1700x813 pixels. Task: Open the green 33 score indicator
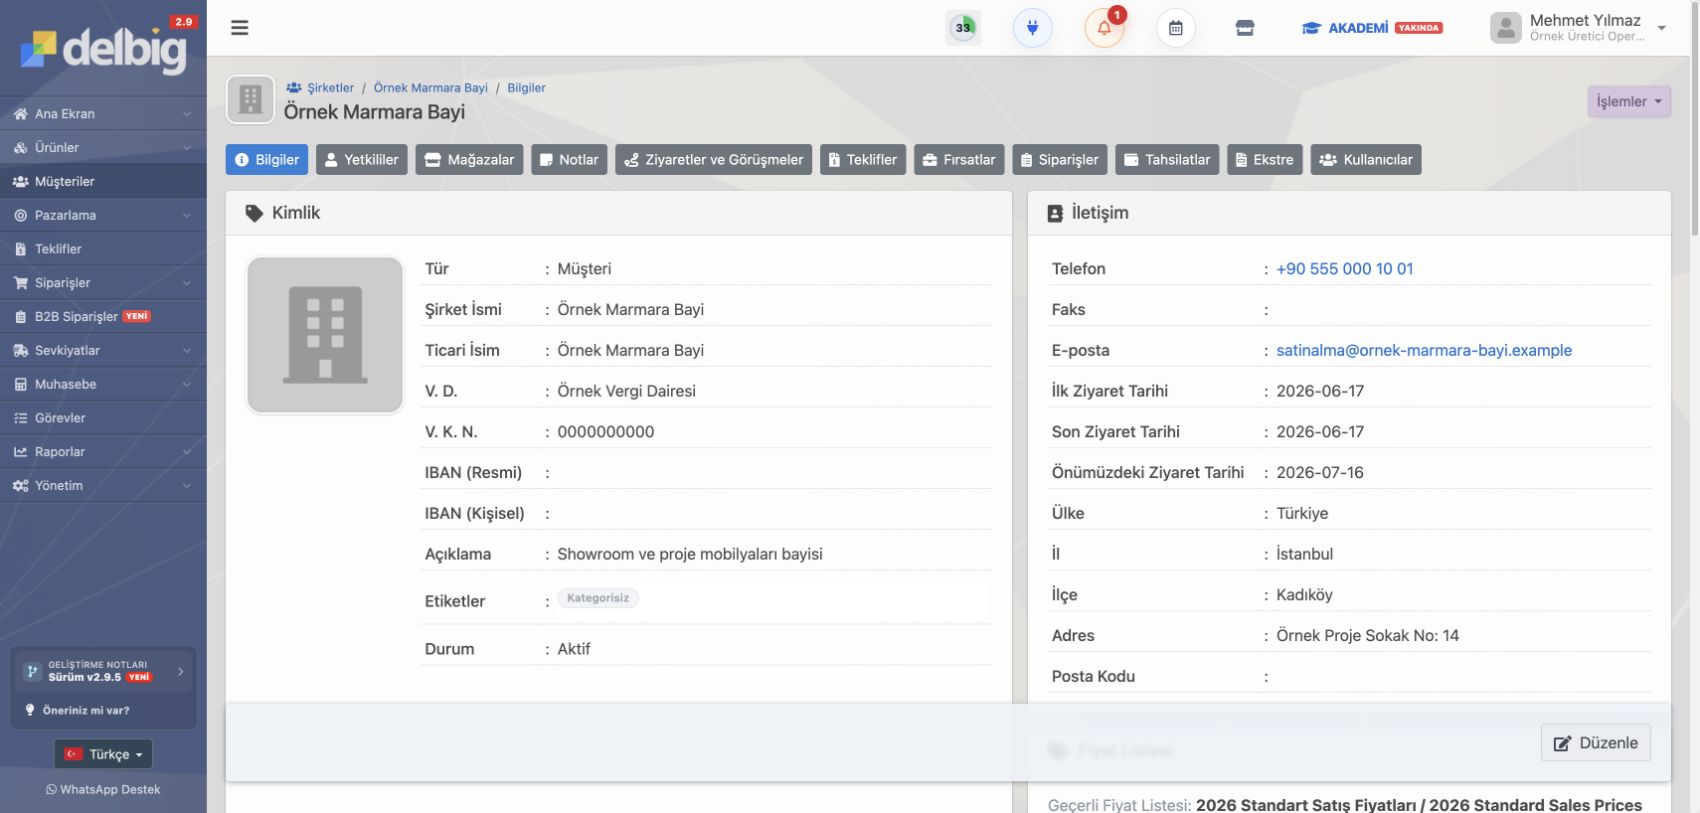pyautogui.click(x=963, y=27)
